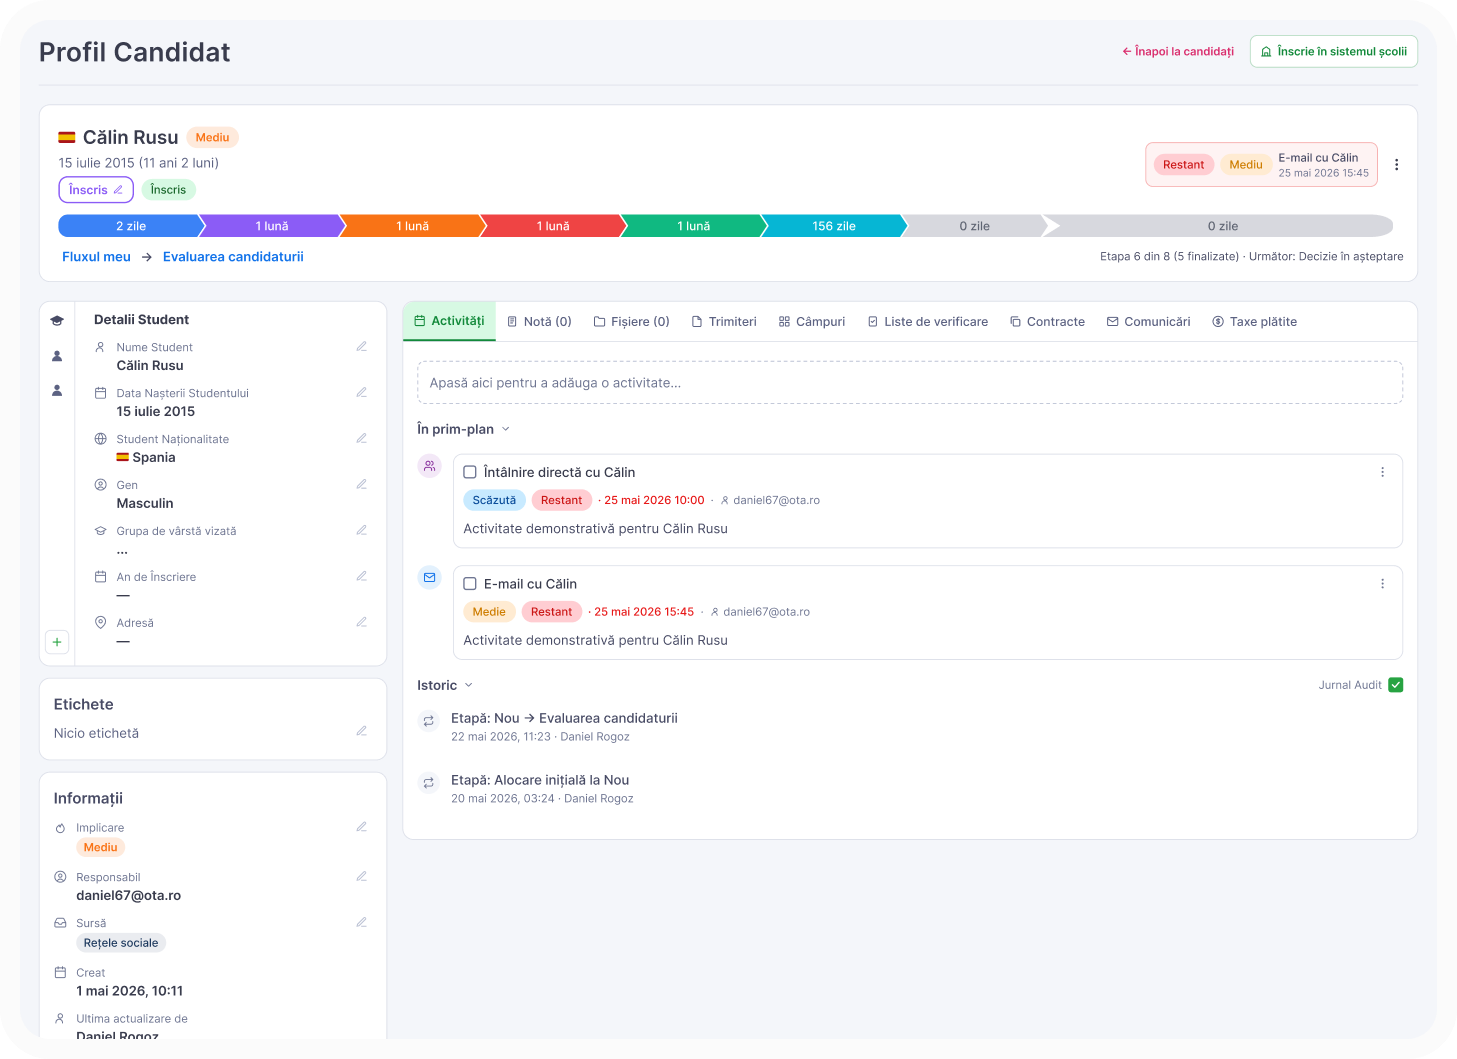Edit the Nume Student field pencil

pyautogui.click(x=362, y=347)
